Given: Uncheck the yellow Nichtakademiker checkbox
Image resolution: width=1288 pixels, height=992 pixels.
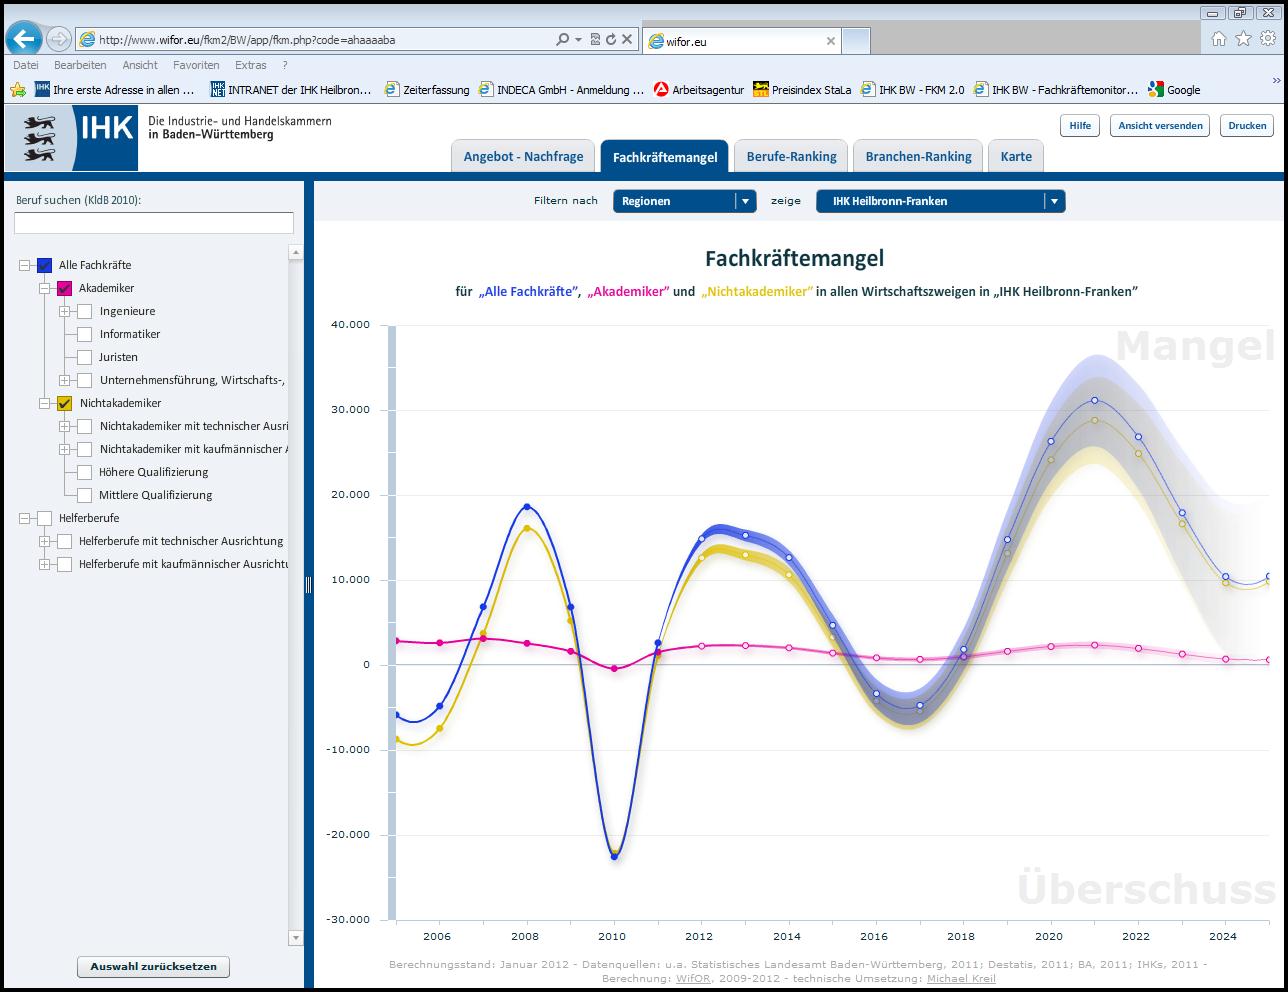Looking at the screenshot, I should coord(65,403).
